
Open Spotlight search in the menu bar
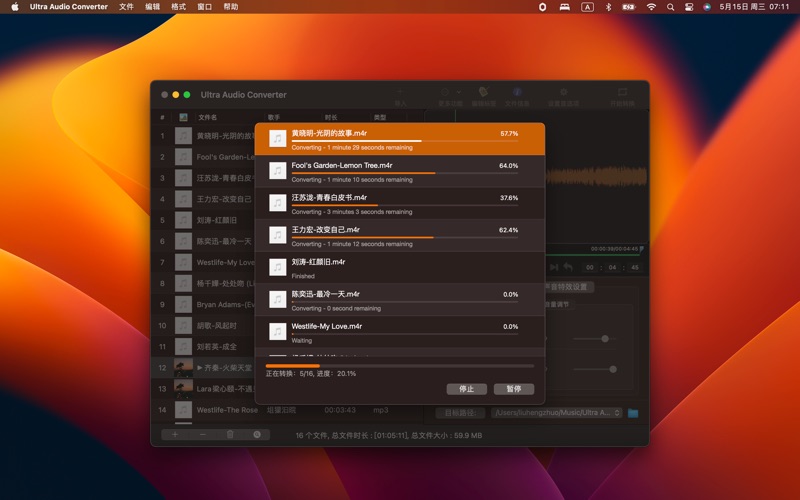click(x=670, y=7)
